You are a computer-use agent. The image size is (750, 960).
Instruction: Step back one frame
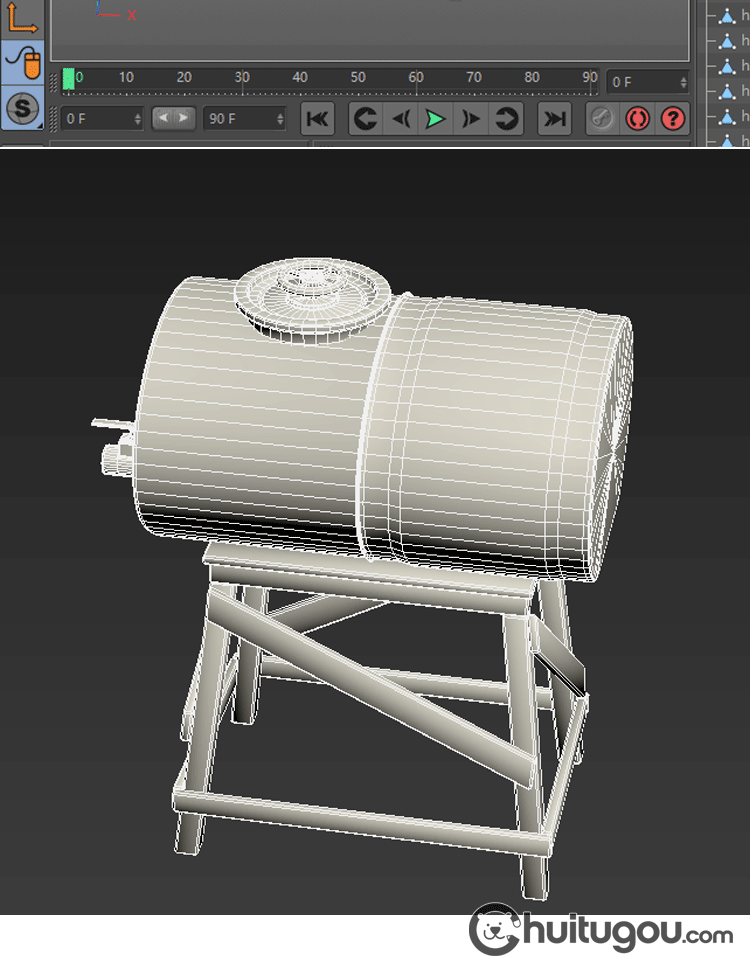[401, 119]
